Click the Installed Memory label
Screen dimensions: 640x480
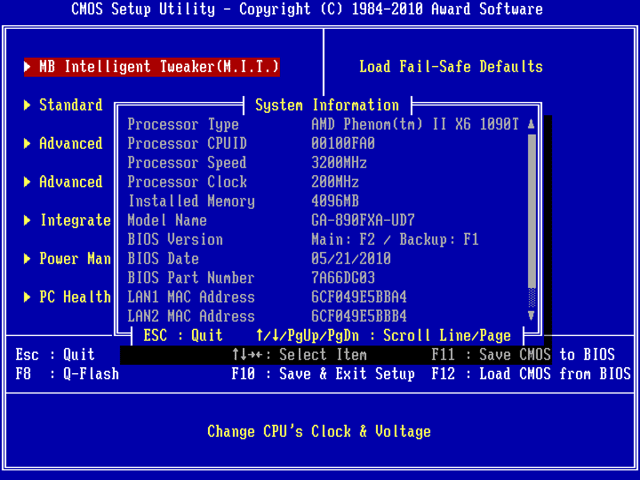191,201
